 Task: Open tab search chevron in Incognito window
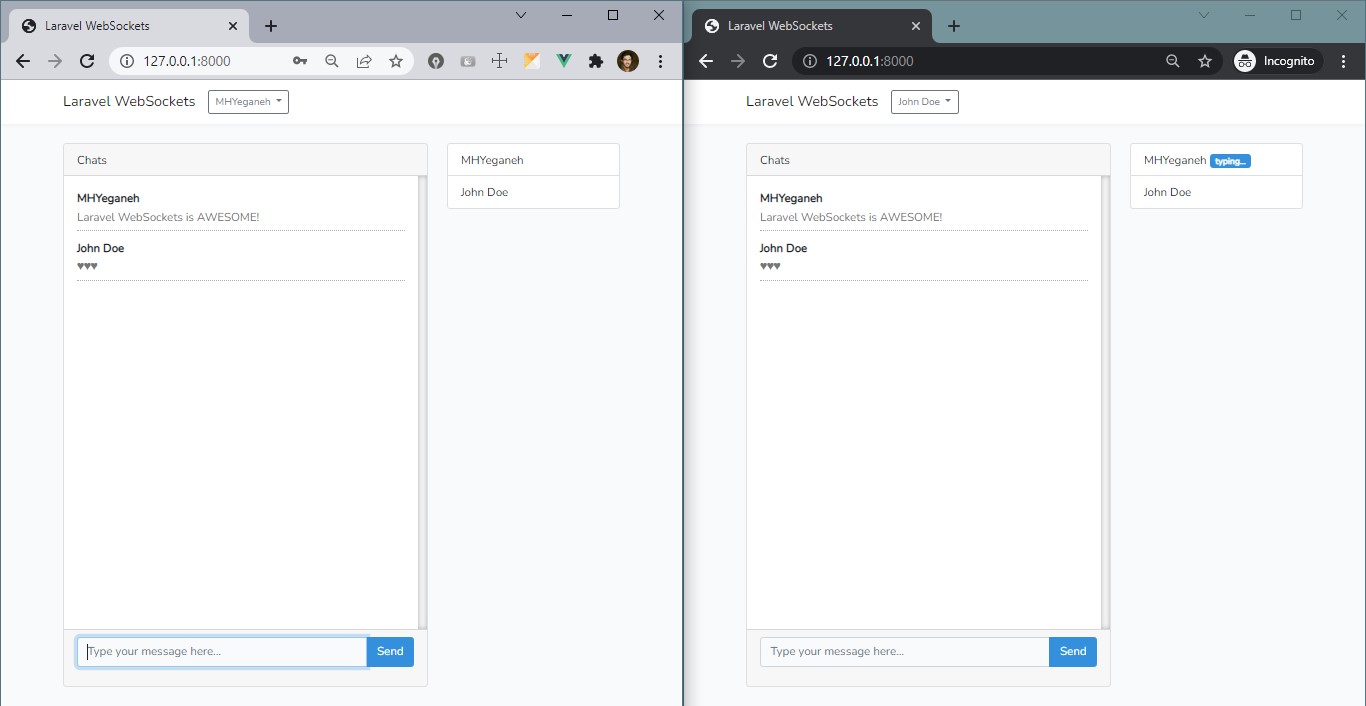point(1204,15)
